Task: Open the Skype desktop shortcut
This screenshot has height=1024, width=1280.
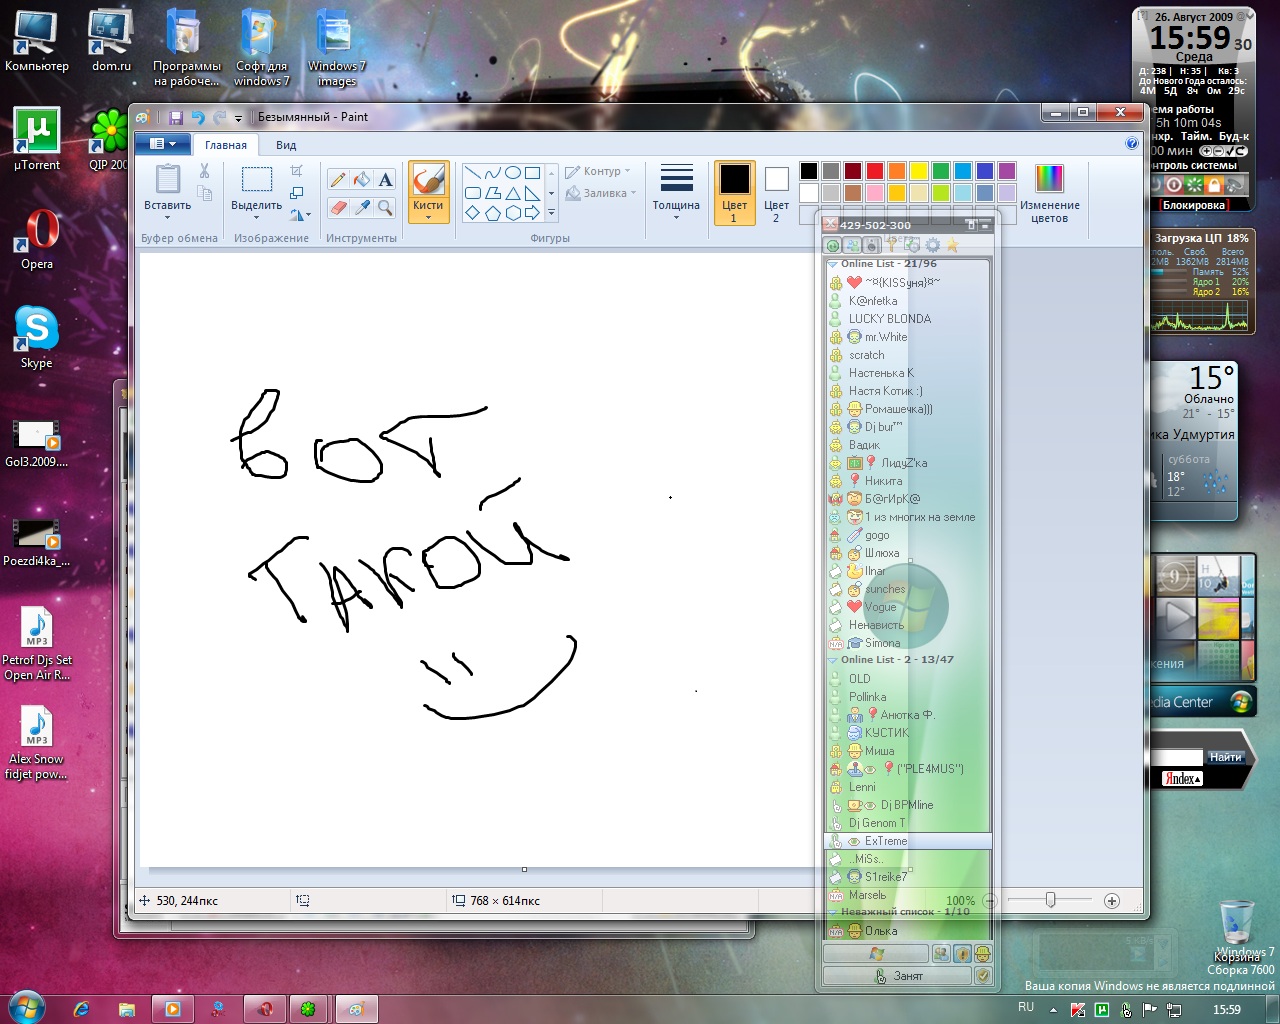Action: (x=37, y=337)
